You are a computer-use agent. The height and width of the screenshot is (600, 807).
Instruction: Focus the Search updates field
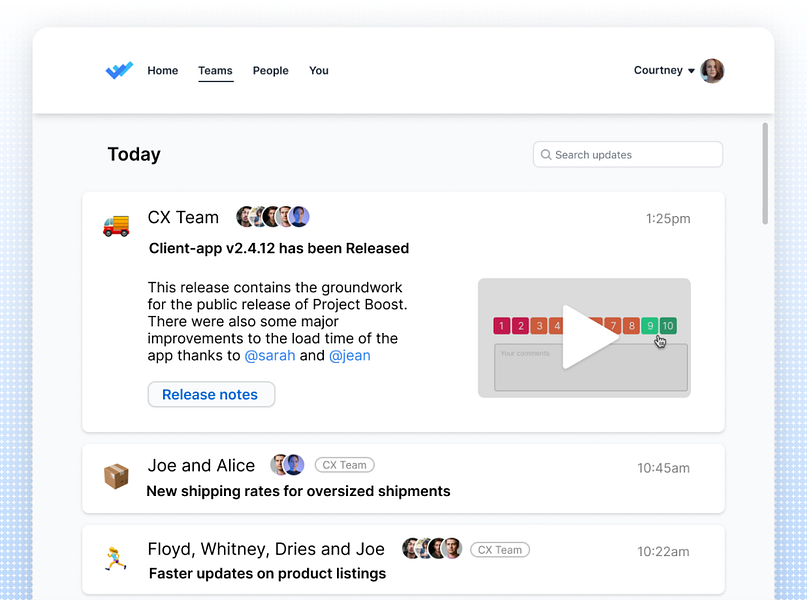tap(628, 154)
